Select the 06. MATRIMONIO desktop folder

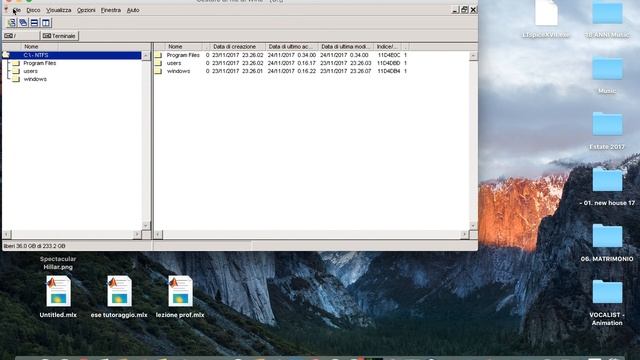[607, 236]
